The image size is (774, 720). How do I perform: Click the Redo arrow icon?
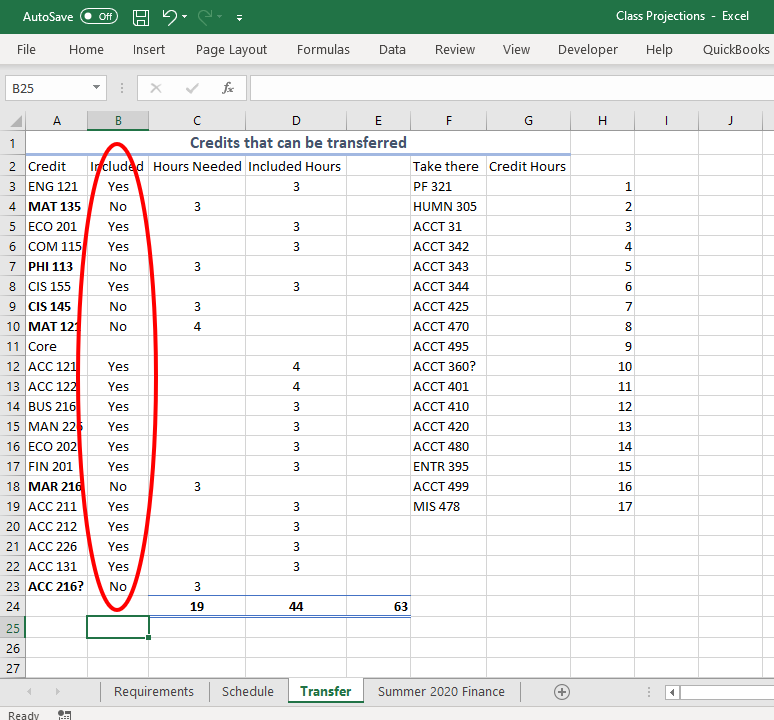(x=204, y=17)
